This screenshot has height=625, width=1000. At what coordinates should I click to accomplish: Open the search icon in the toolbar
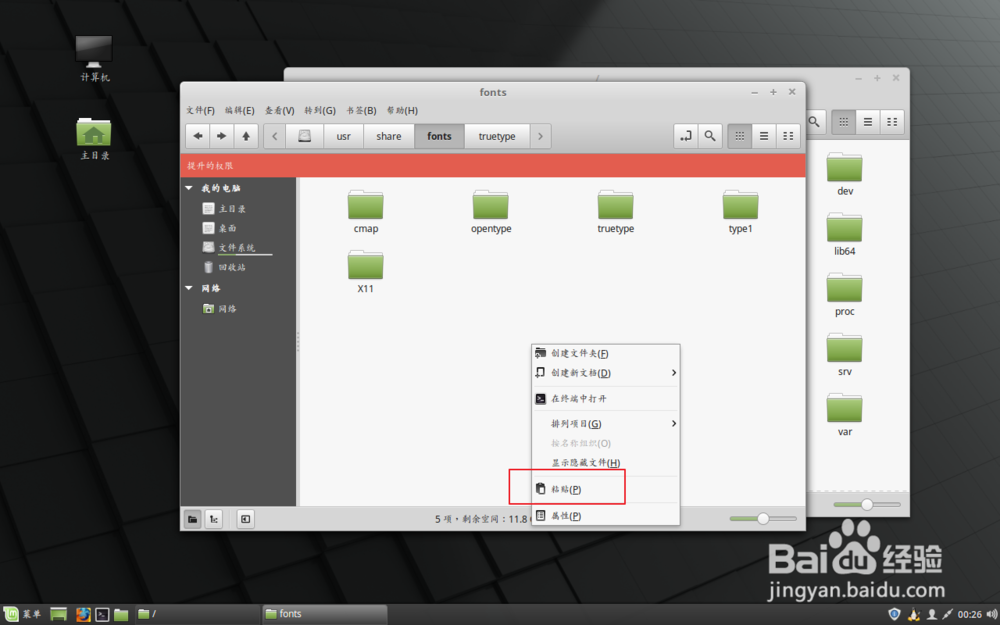coord(709,135)
